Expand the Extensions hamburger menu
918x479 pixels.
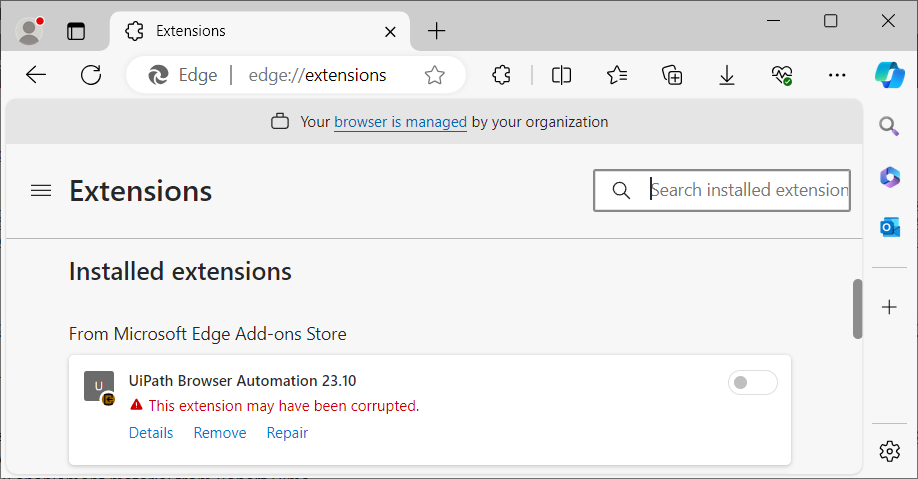[41, 190]
